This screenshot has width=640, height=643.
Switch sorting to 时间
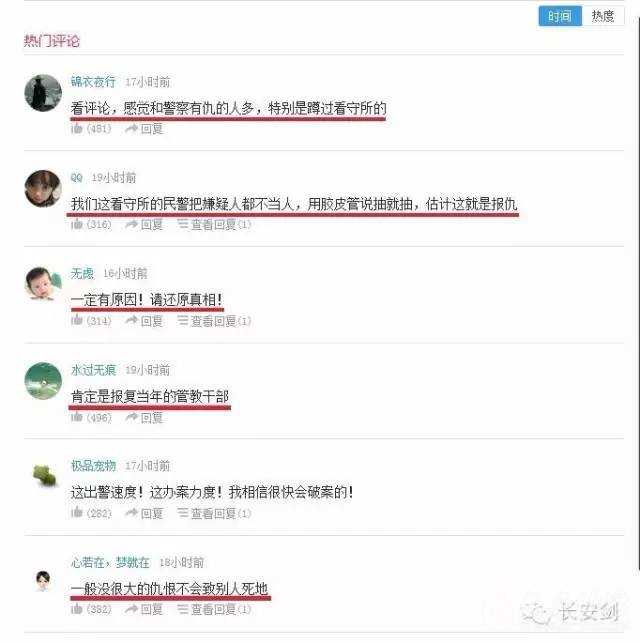pos(560,16)
